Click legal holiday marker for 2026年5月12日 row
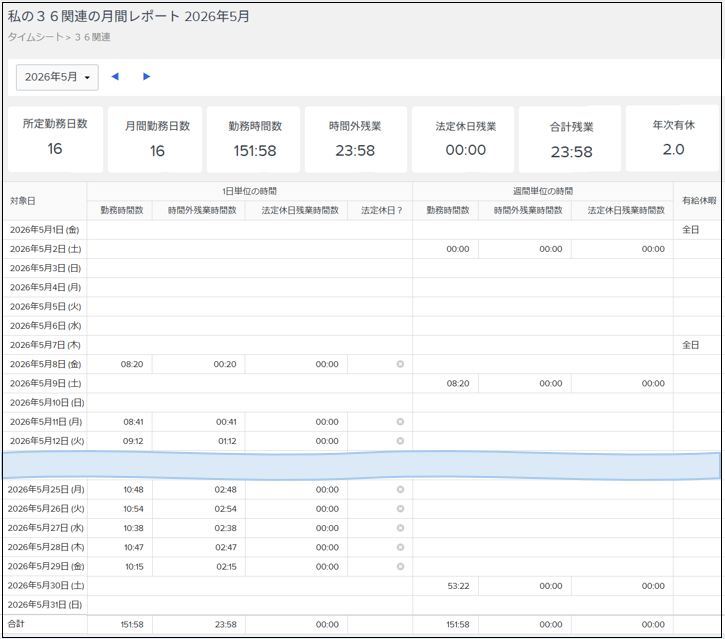Image resolution: width=725 pixels, height=639 pixels. coord(400,441)
